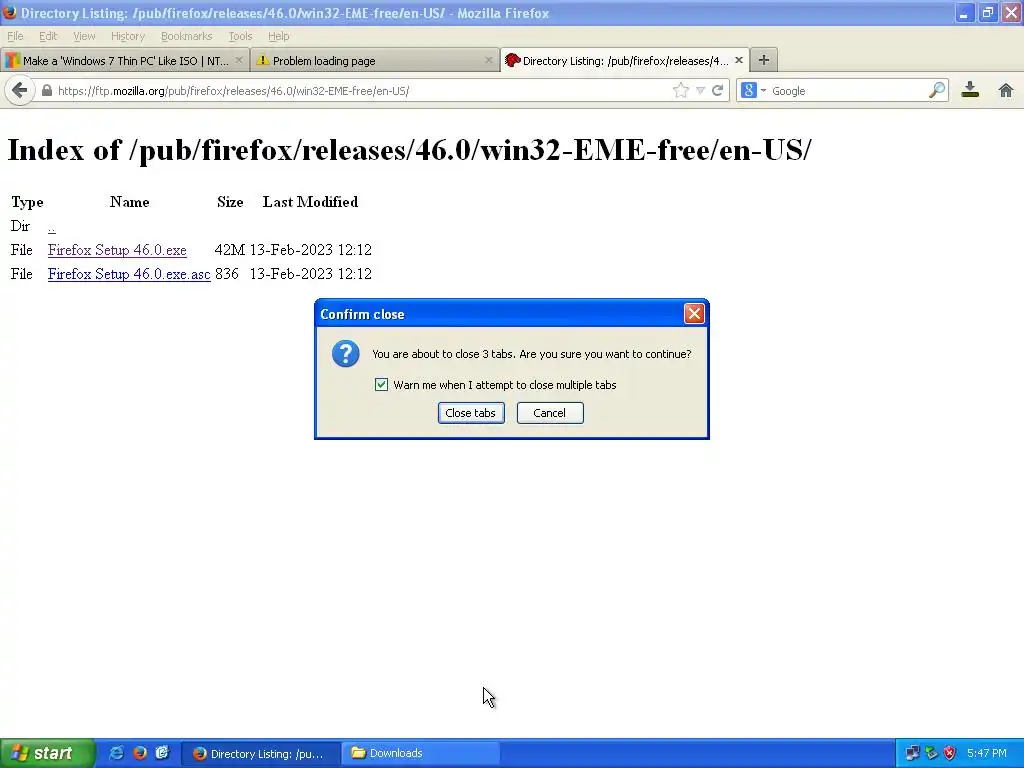The height and width of the screenshot is (768, 1024).
Task: Open the Windows Start menu
Action: point(47,753)
